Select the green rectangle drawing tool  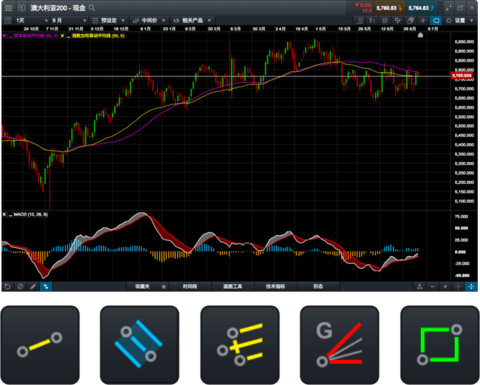point(440,345)
